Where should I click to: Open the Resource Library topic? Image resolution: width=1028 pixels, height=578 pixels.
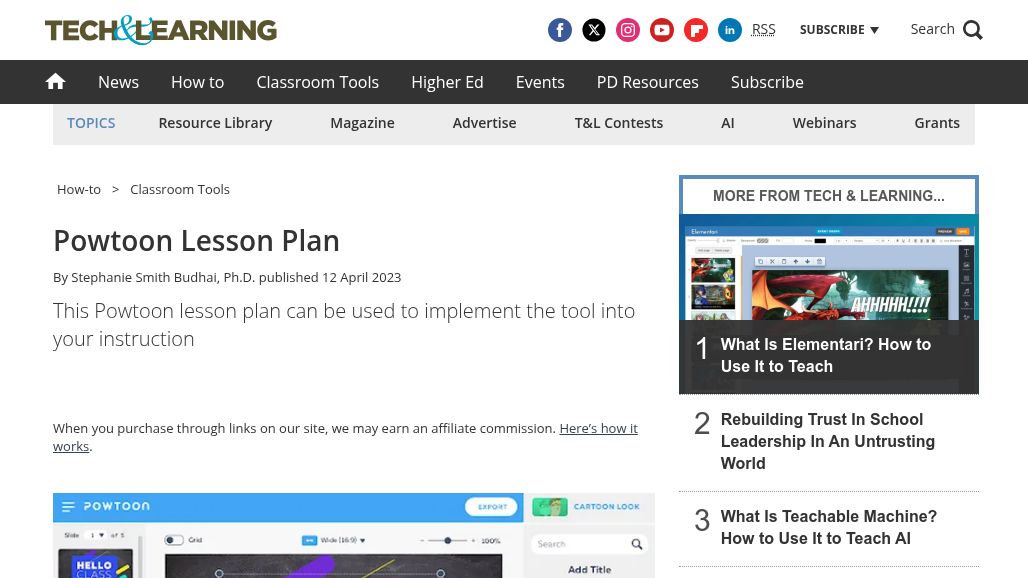click(x=215, y=123)
